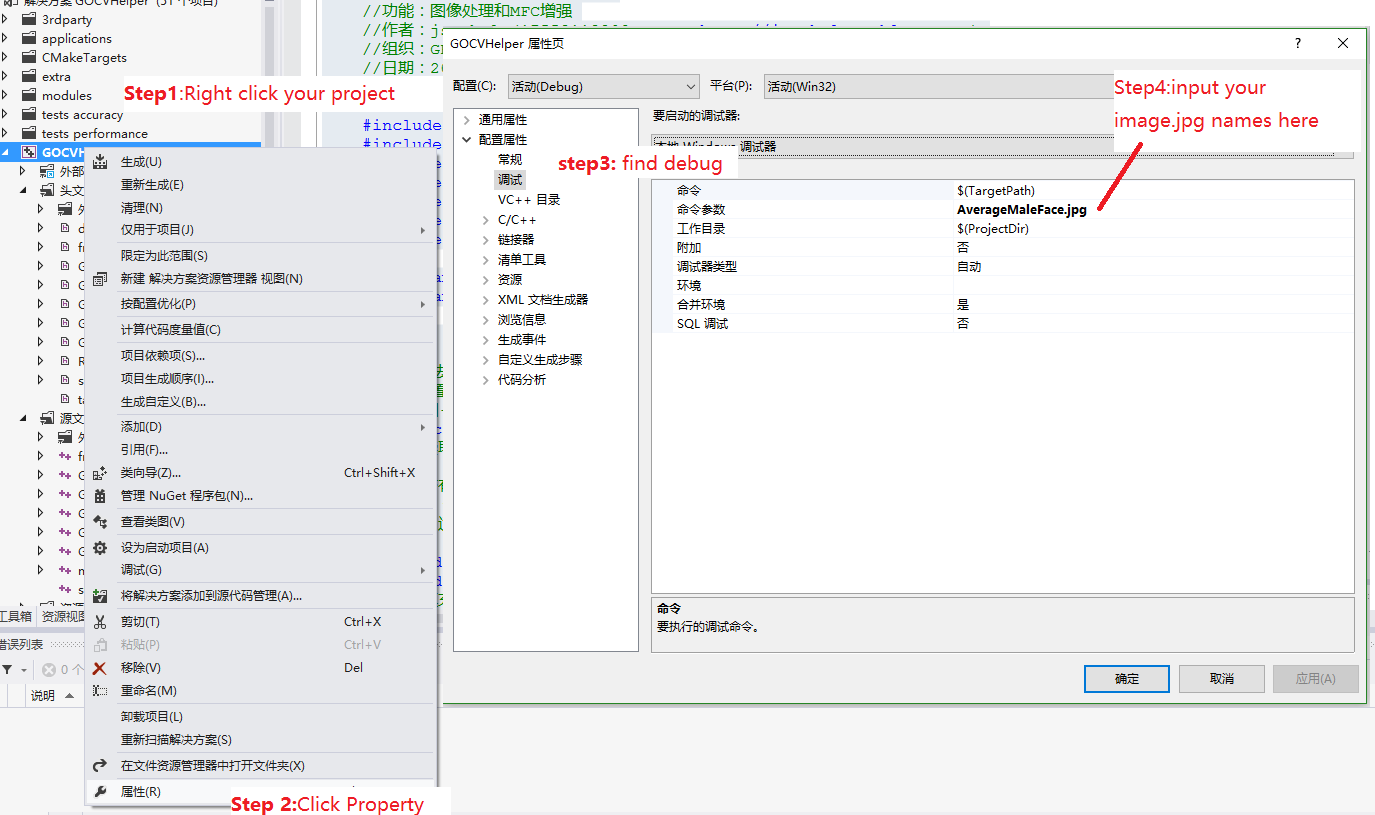1375x815 pixels.
Task: Click the arrow icon for 在文件资源管理器中打开文件夹(X)
Action: click(100, 766)
